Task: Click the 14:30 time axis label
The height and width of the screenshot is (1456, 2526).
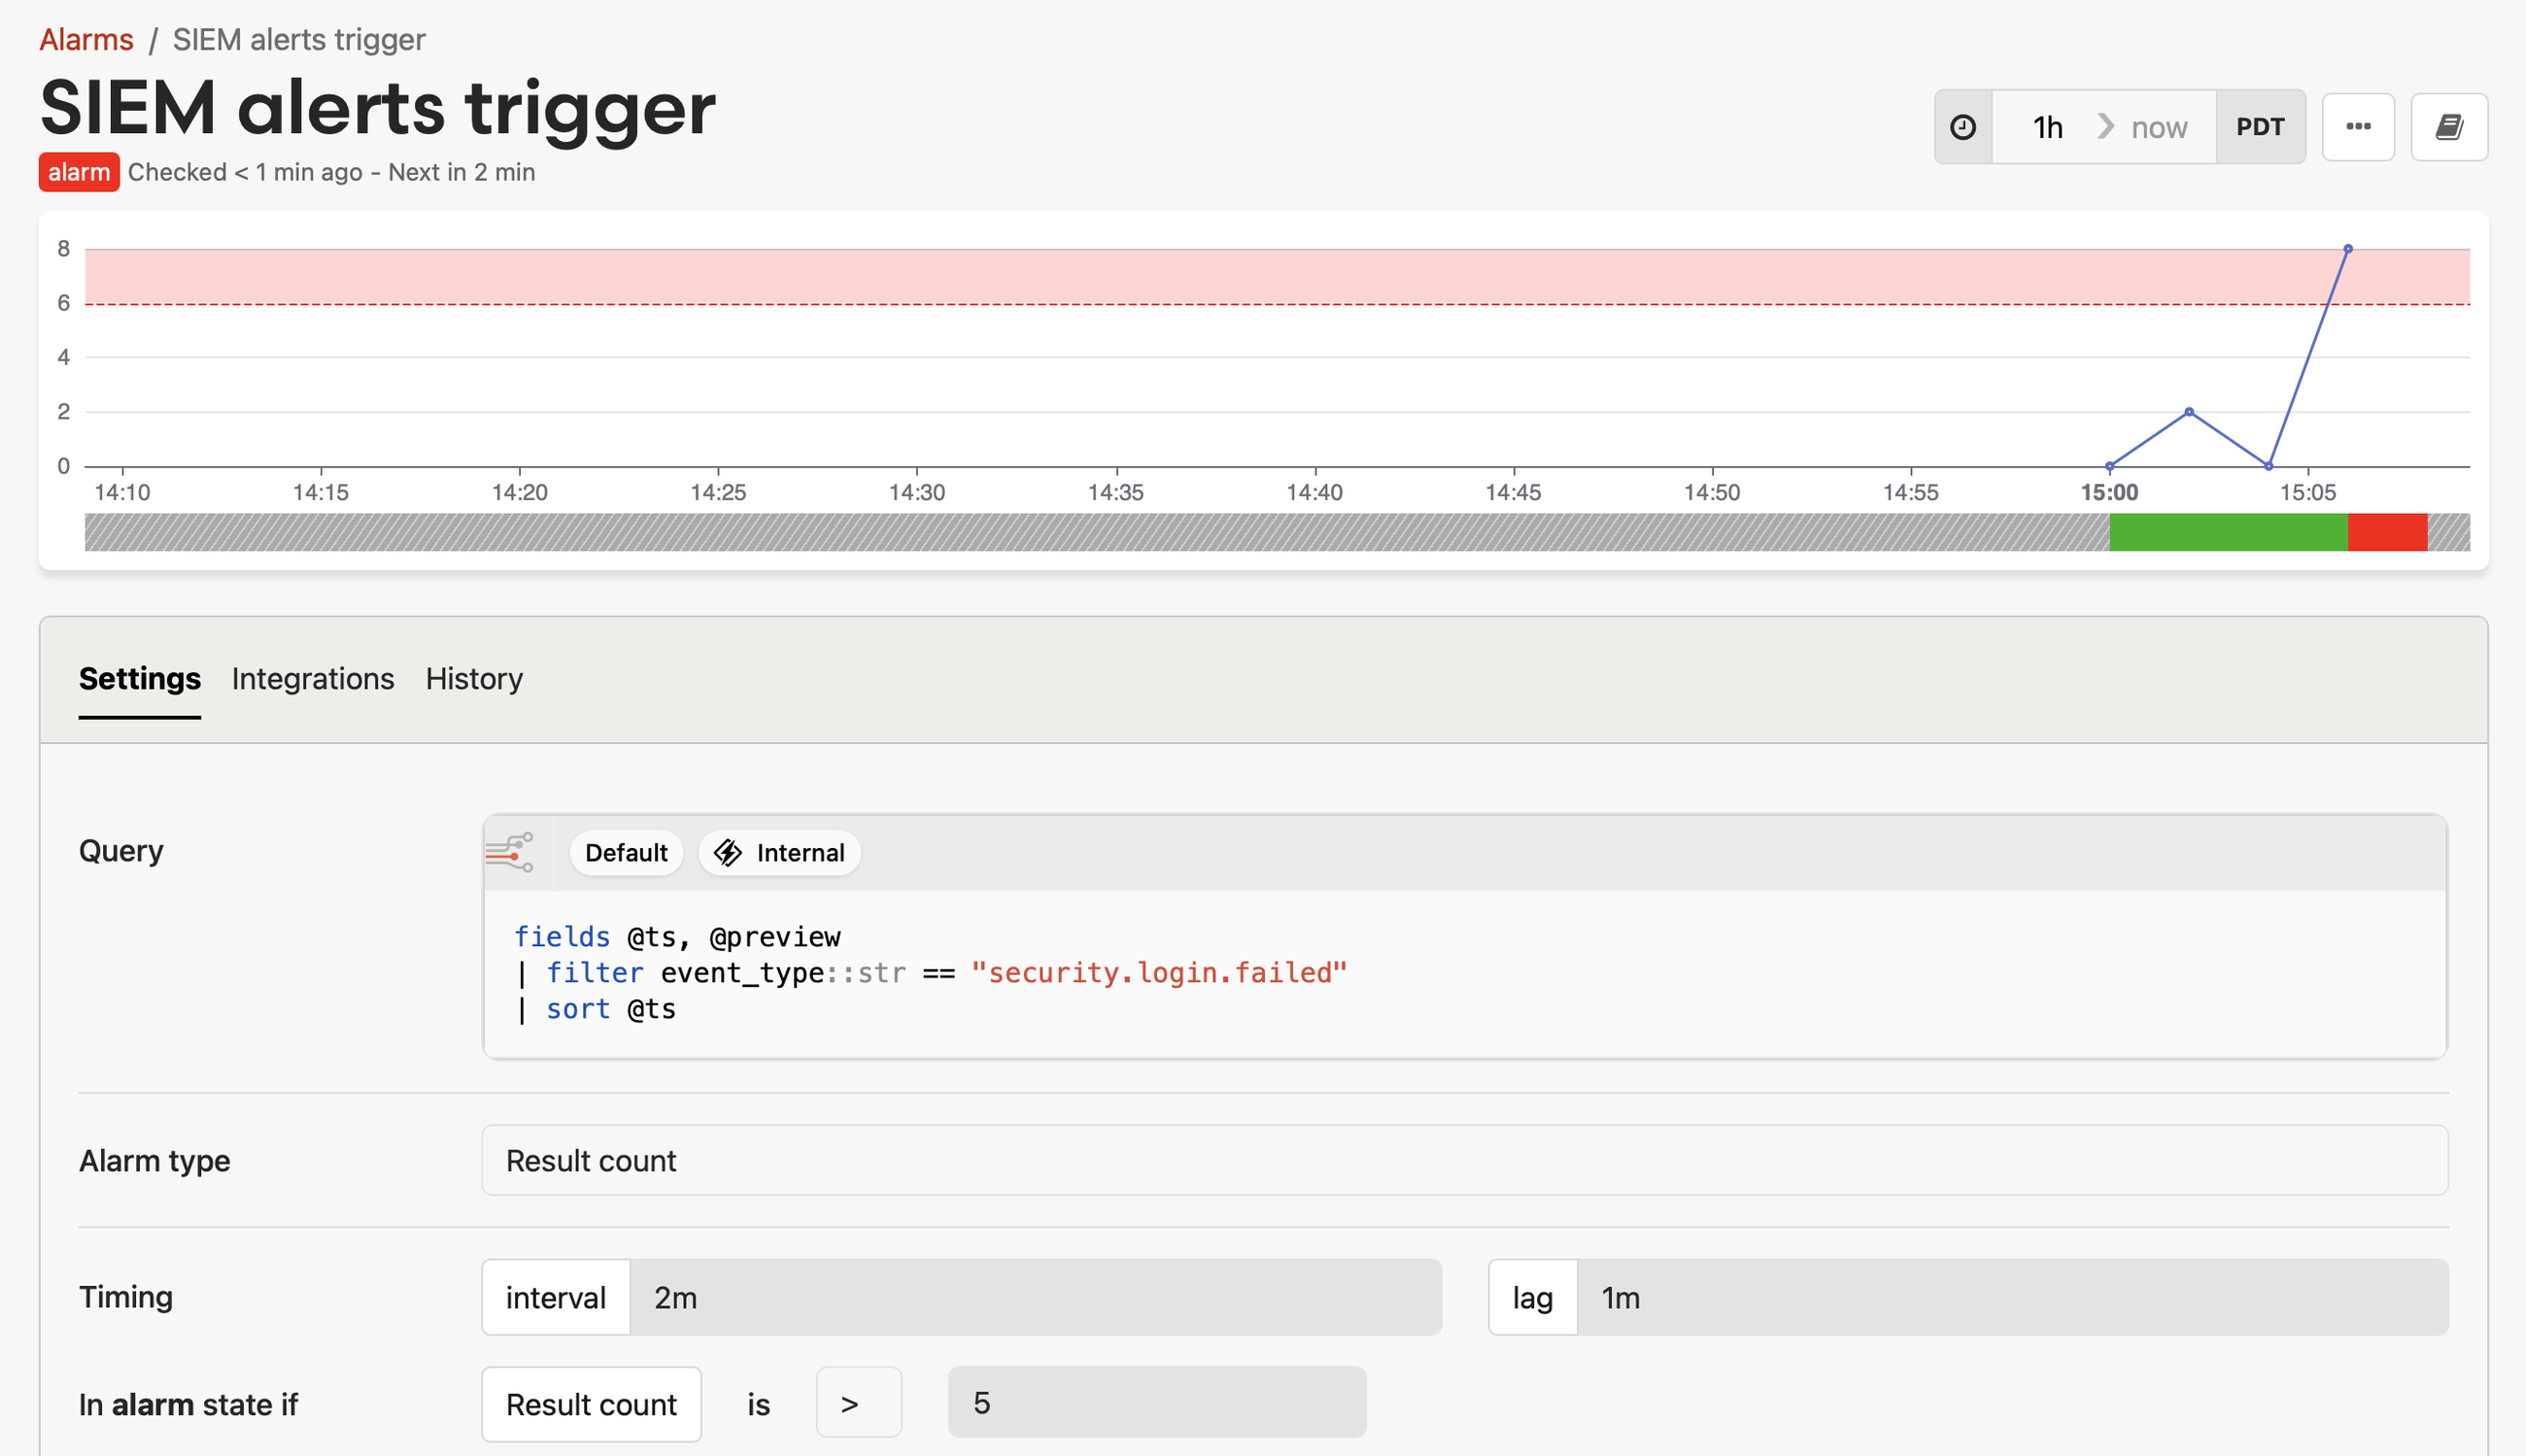Action: [x=917, y=493]
